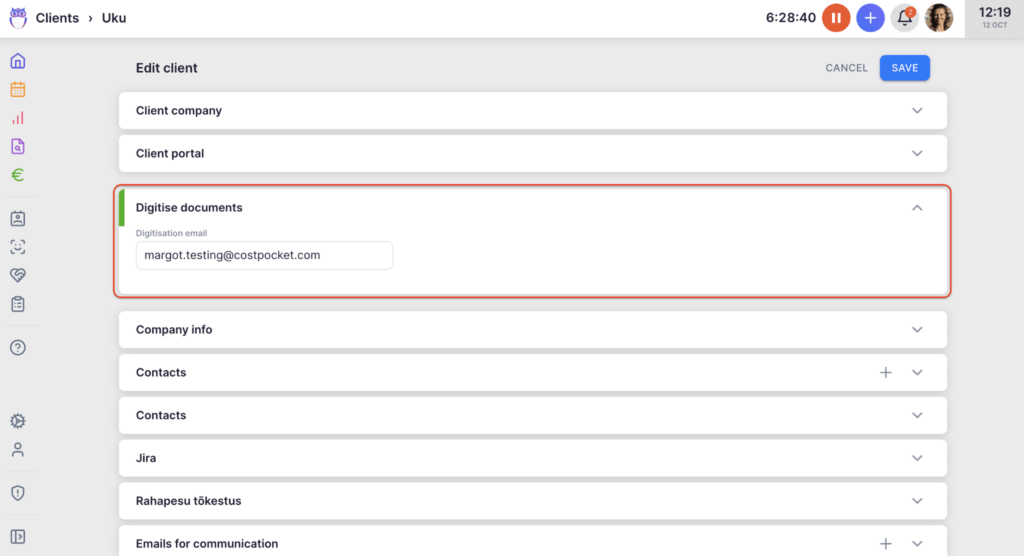1024x556 pixels.
Task: Click the Clients breadcrumb
Action: click(57, 18)
